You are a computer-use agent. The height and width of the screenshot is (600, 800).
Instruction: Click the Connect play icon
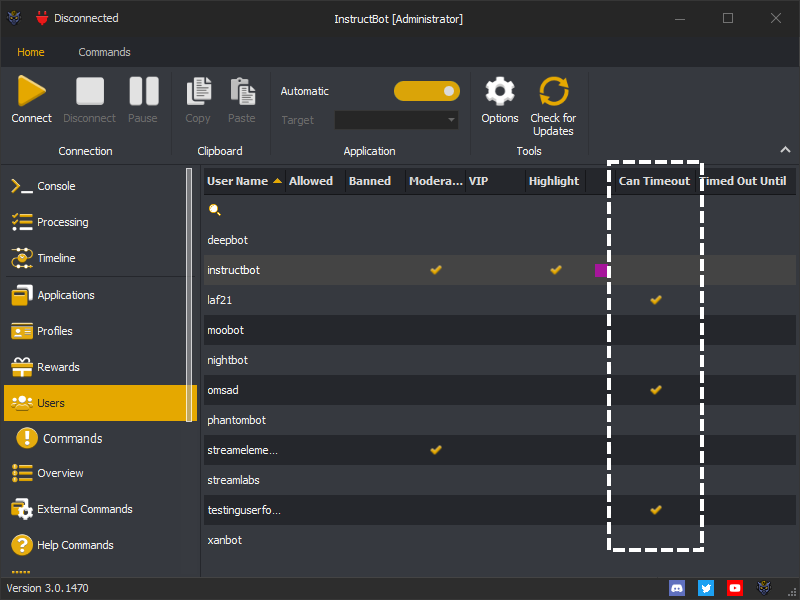pos(32,91)
